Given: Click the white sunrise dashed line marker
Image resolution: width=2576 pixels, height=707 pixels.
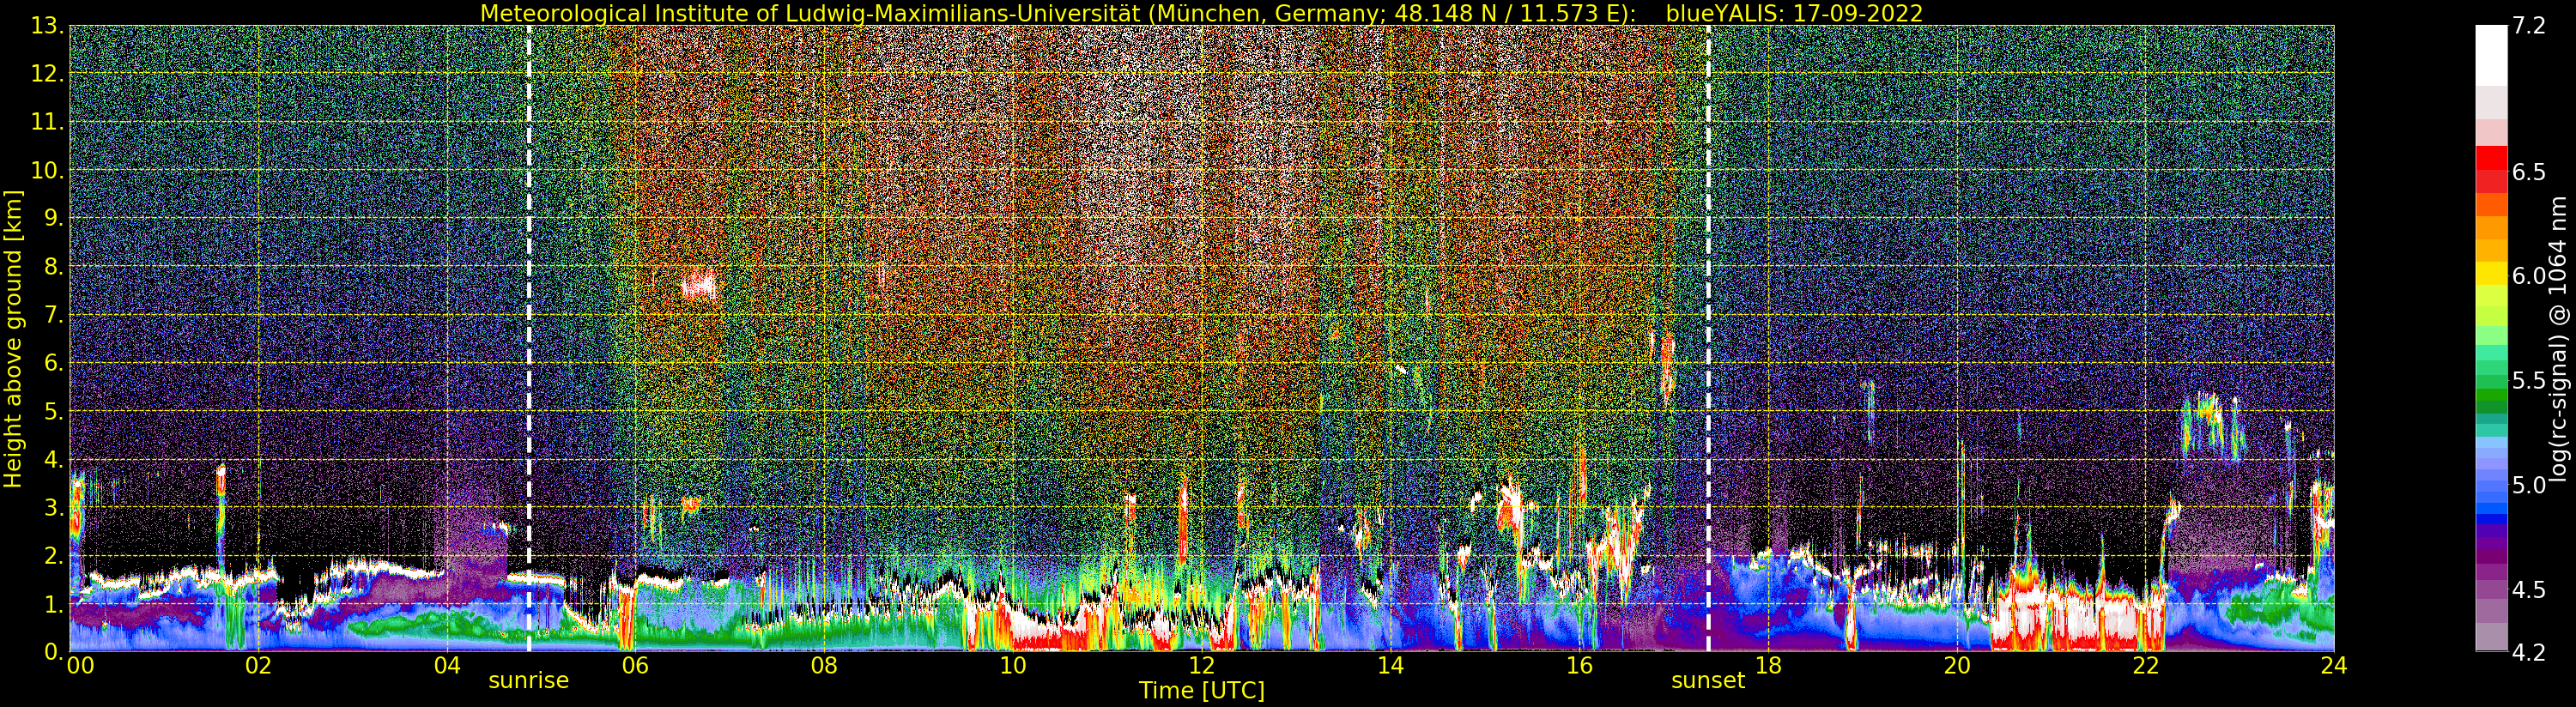Looking at the screenshot, I should pos(529,338).
